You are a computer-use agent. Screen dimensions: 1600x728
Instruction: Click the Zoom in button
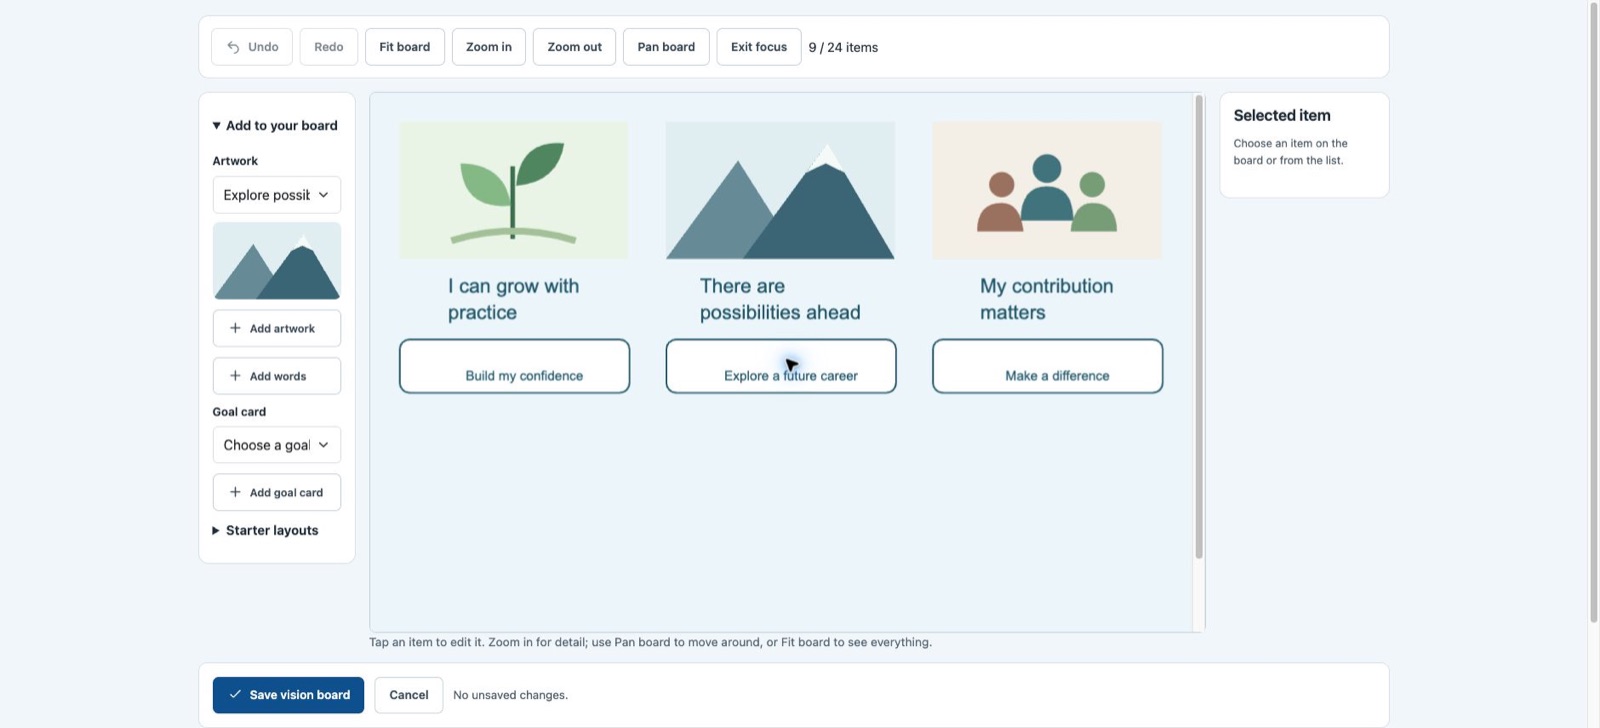[489, 47]
